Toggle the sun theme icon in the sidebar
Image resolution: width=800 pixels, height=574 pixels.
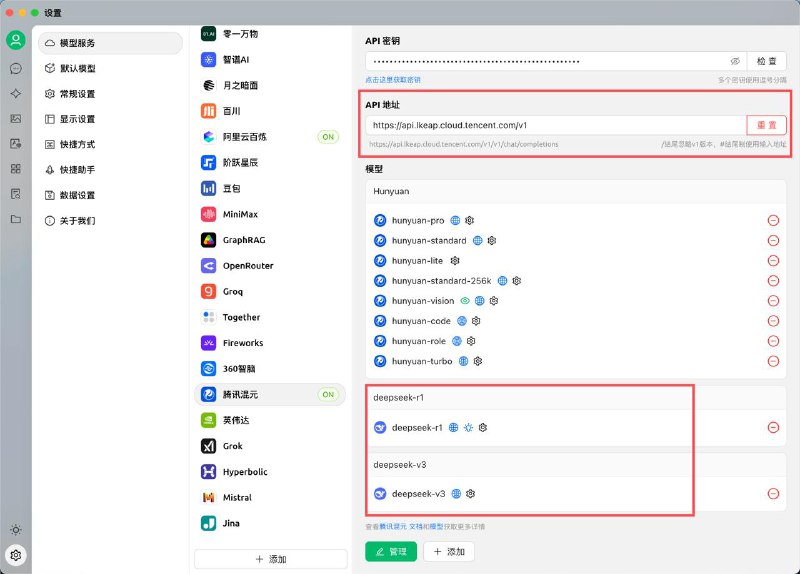pos(16,530)
